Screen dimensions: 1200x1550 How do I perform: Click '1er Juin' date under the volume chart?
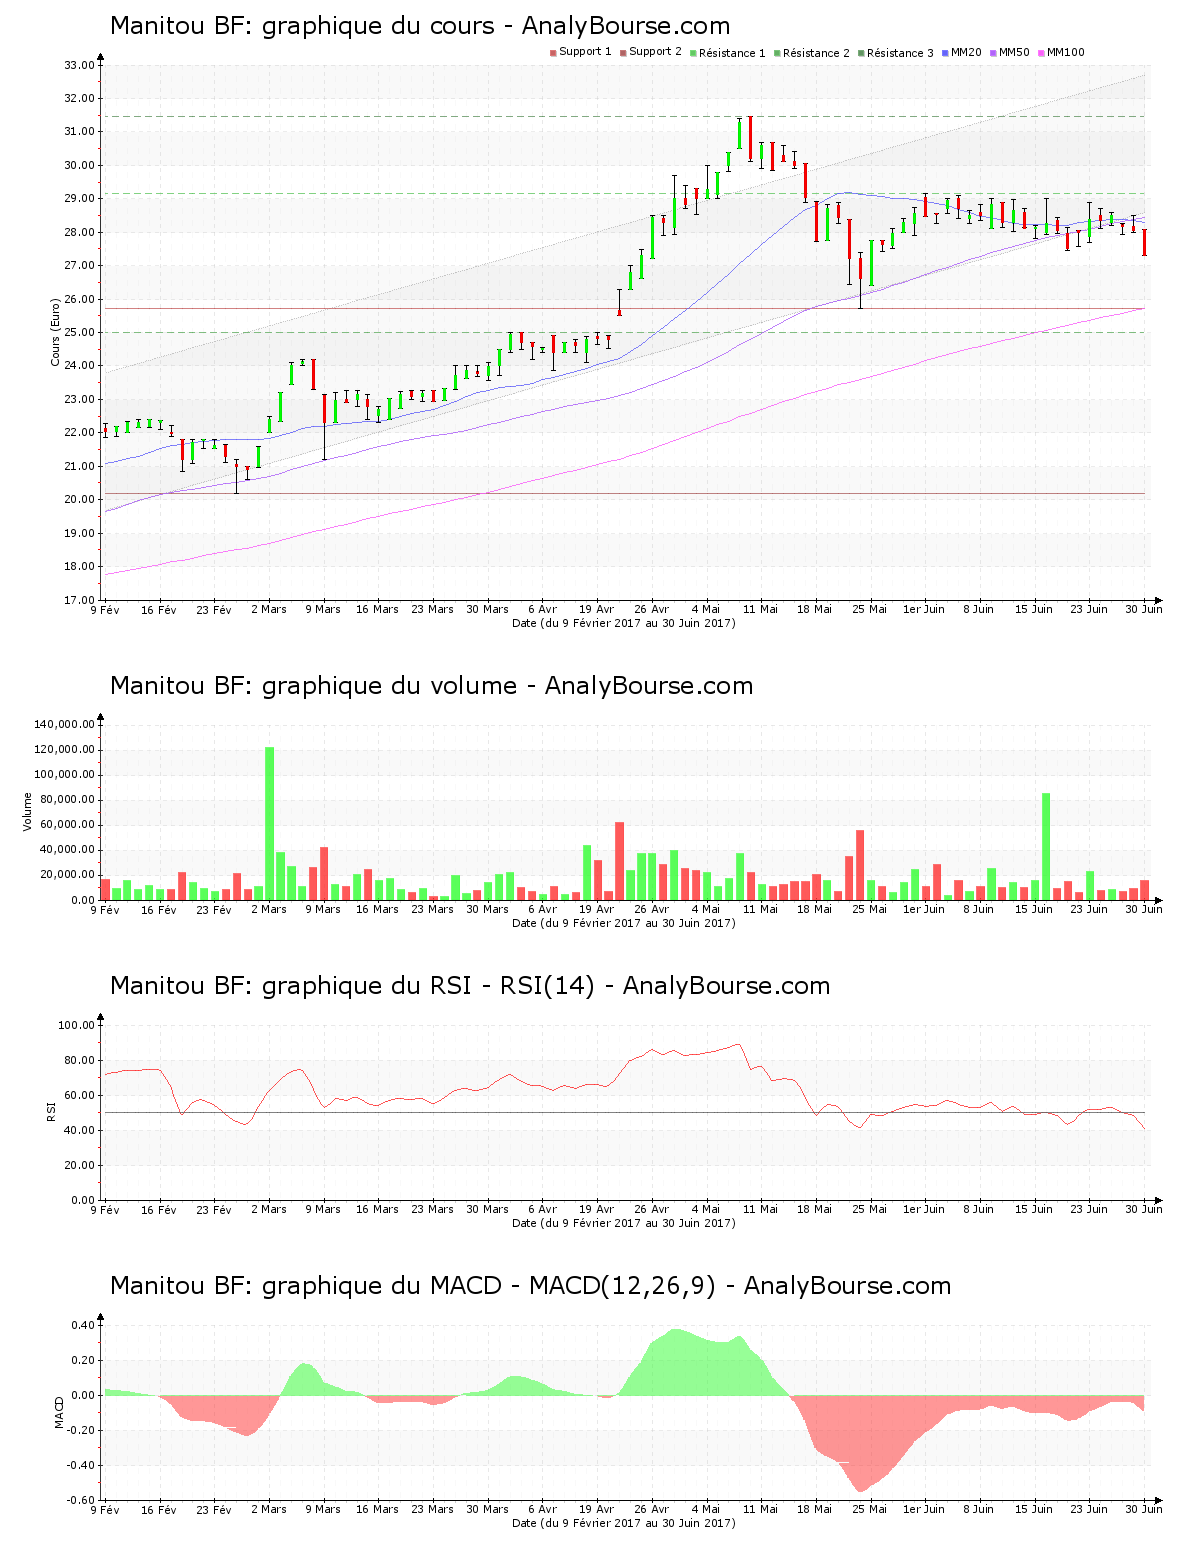[924, 909]
